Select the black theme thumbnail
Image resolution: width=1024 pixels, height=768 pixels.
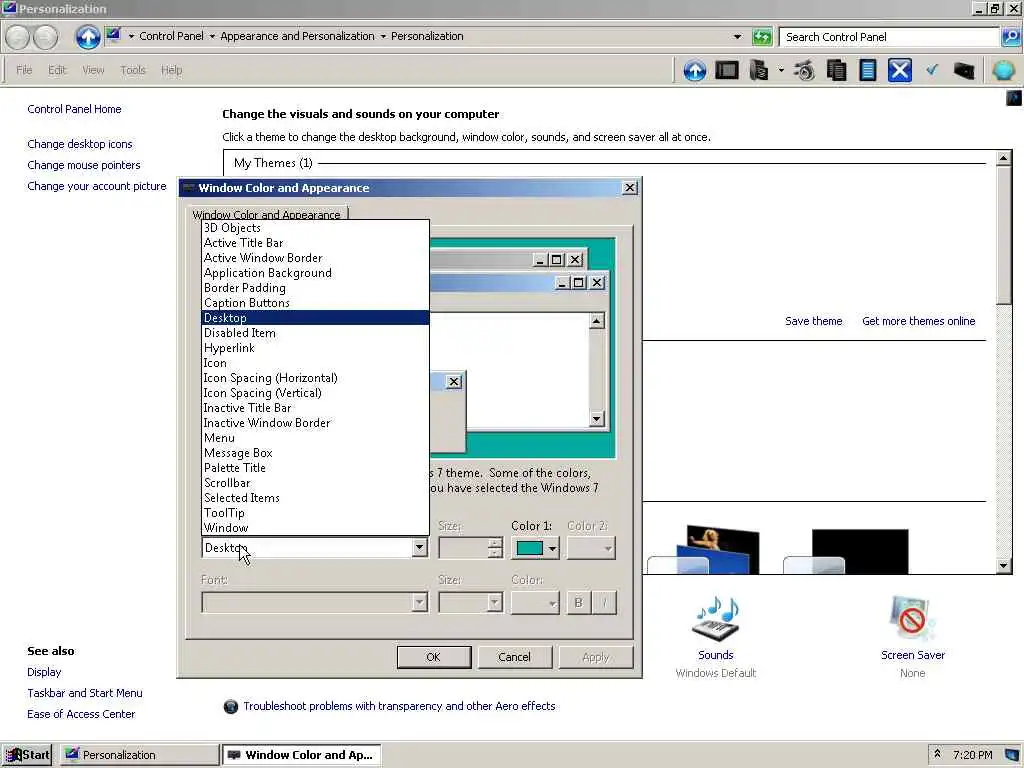pyautogui.click(x=859, y=552)
